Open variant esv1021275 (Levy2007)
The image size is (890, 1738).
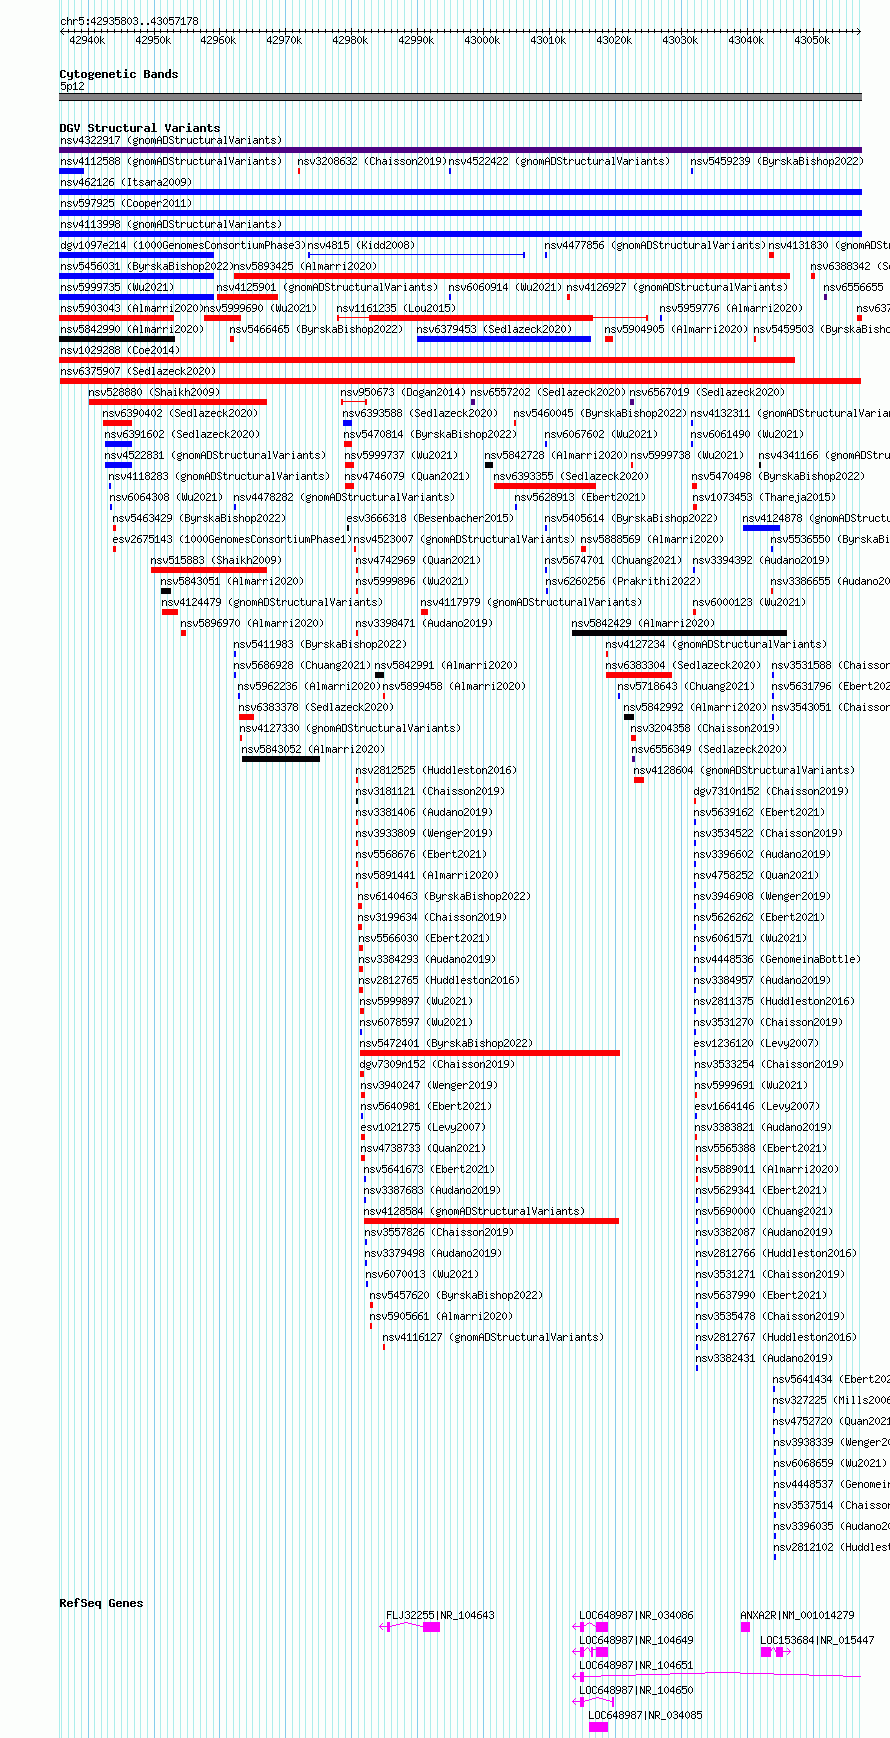pyautogui.click(x=423, y=1127)
